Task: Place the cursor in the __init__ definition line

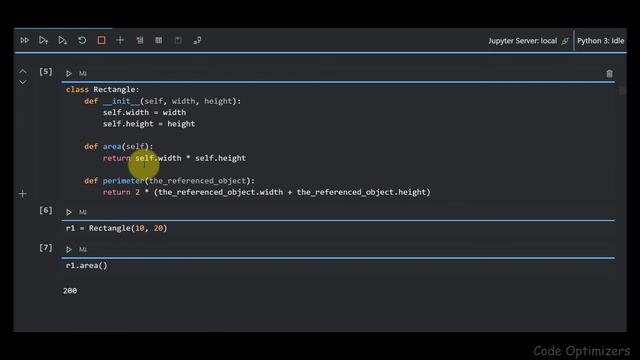Action: tap(162, 101)
